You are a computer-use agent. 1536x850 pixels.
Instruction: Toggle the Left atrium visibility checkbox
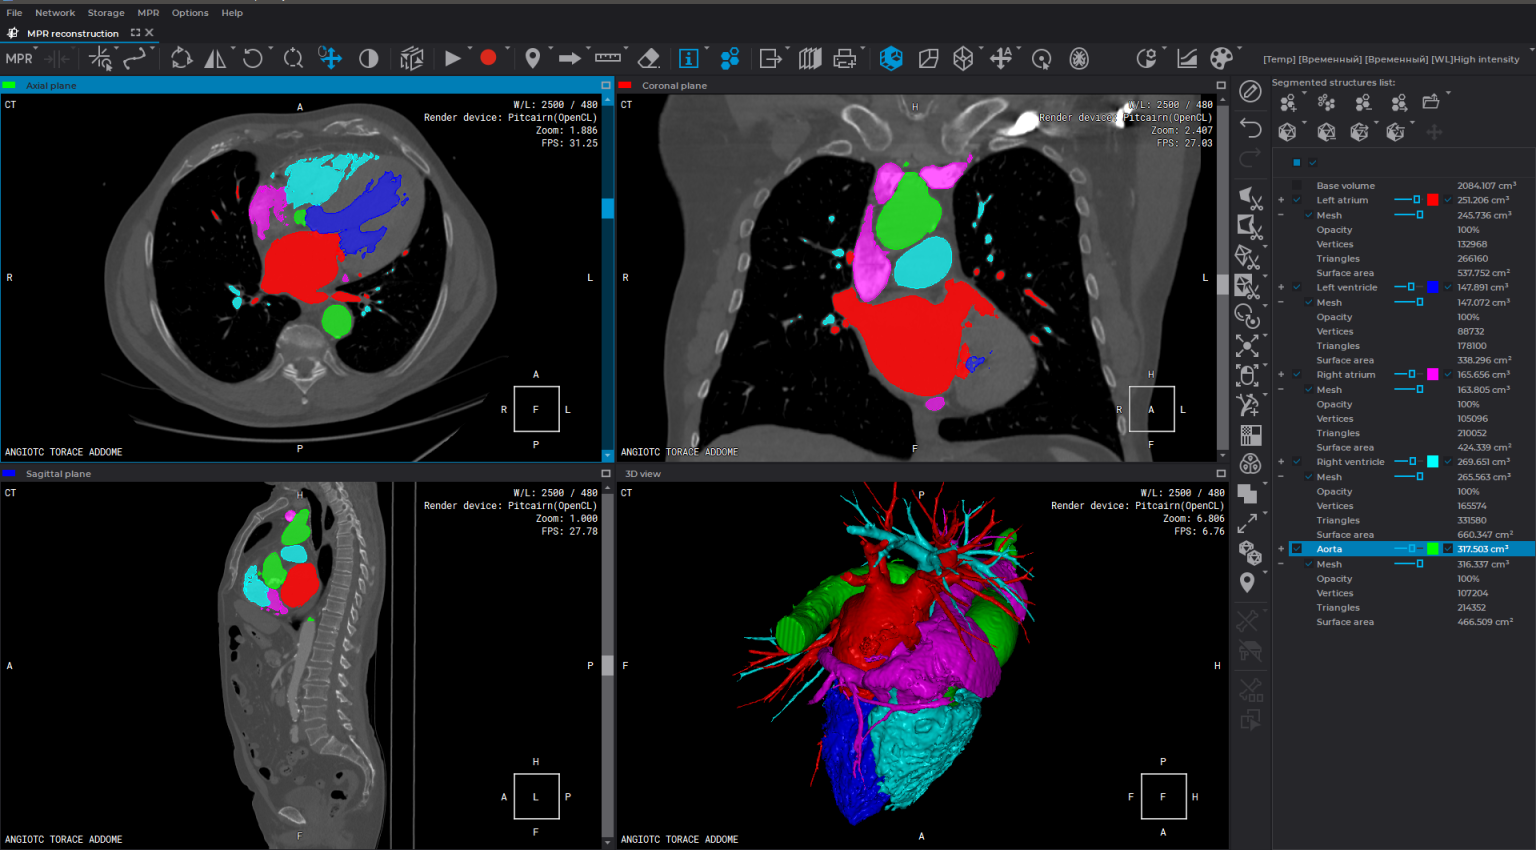pyautogui.click(x=1297, y=200)
